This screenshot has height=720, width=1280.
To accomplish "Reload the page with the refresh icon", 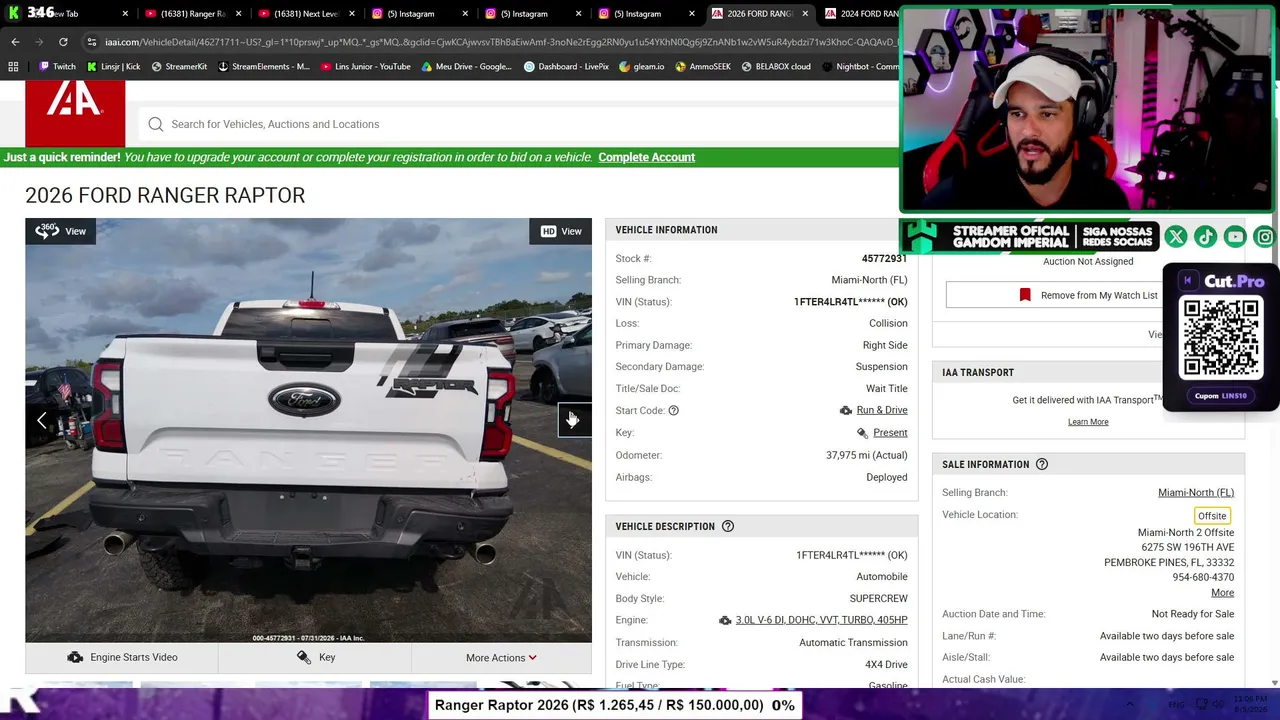I will [x=63, y=42].
